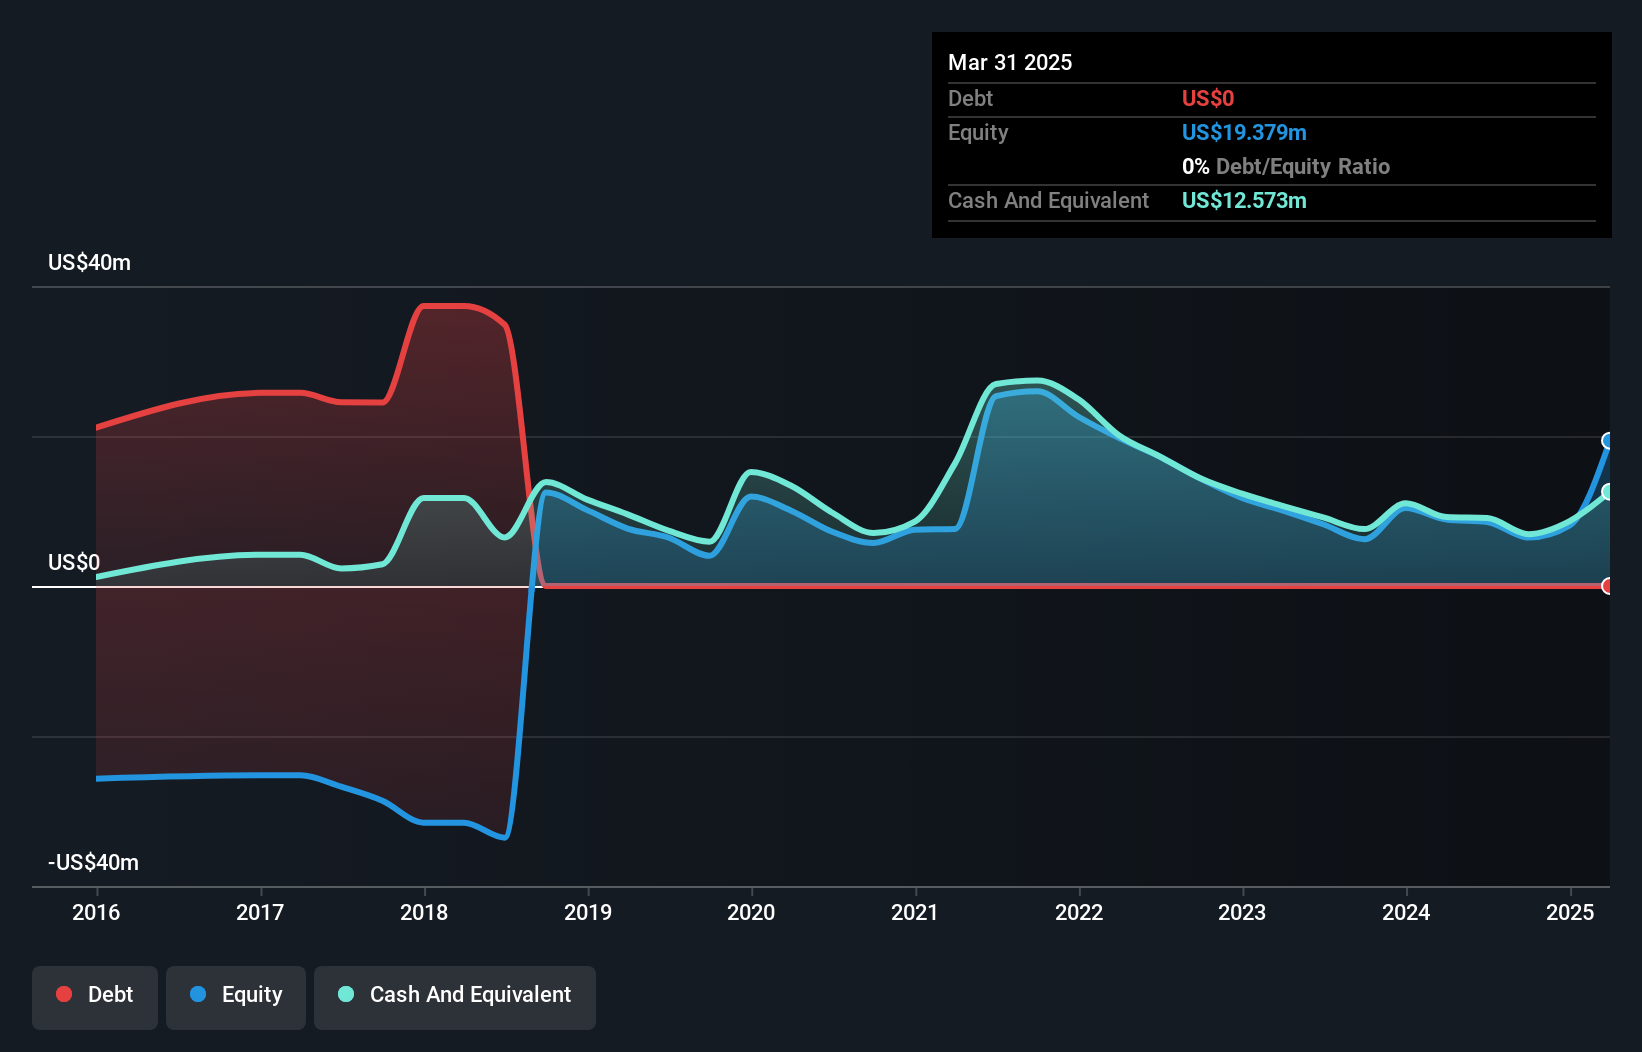Click the -US$40m y-axis label

(x=94, y=863)
